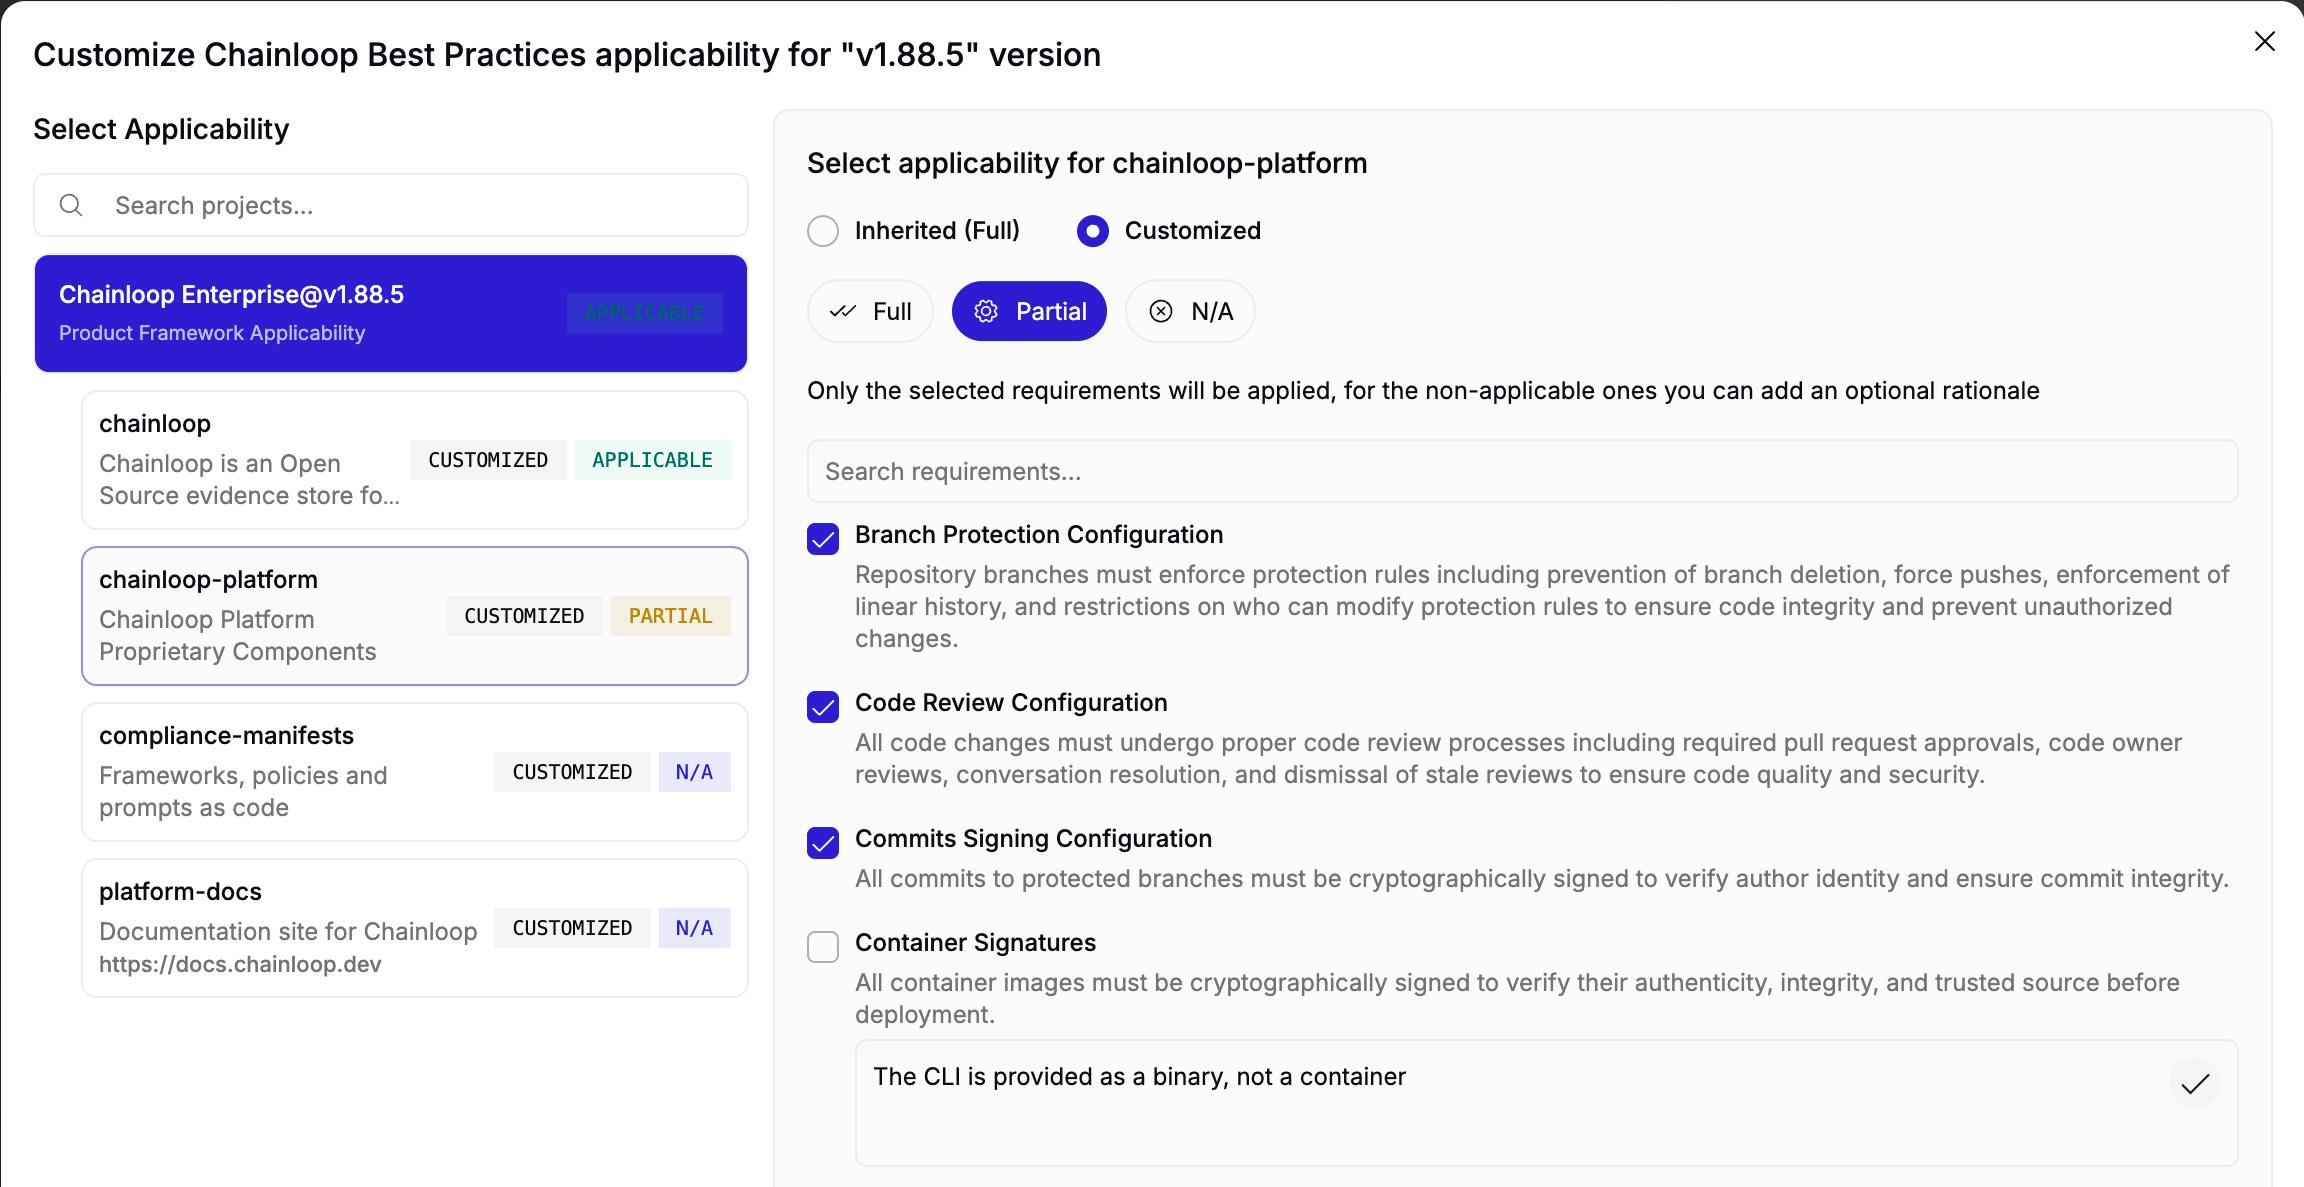Viewport: 2304px width, 1187px height.
Task: Click the CUSTOMIZED badge on platform-docs
Action: click(x=572, y=928)
